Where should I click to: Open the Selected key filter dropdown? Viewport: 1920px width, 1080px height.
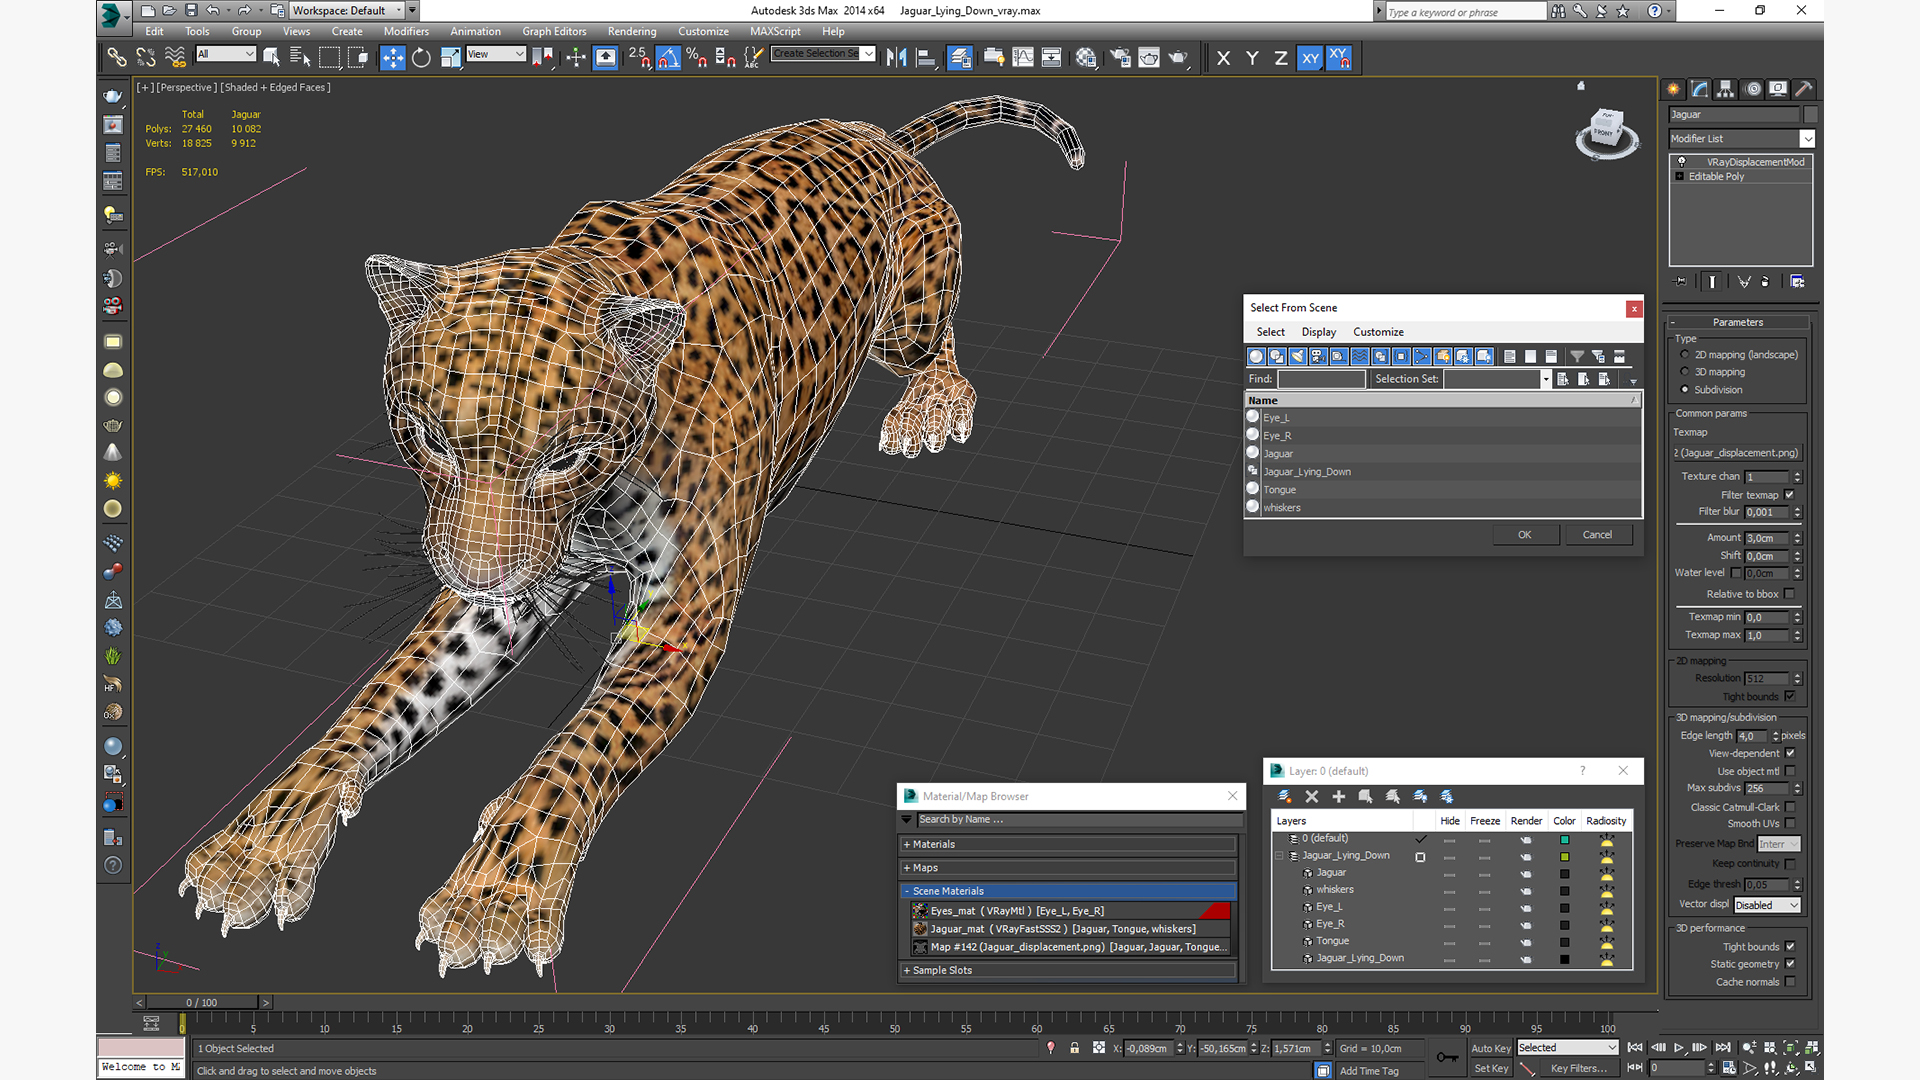tap(1567, 1048)
